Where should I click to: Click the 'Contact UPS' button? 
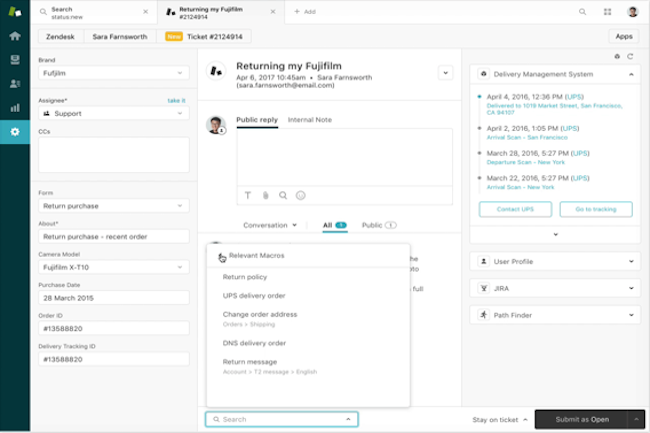[514, 209]
